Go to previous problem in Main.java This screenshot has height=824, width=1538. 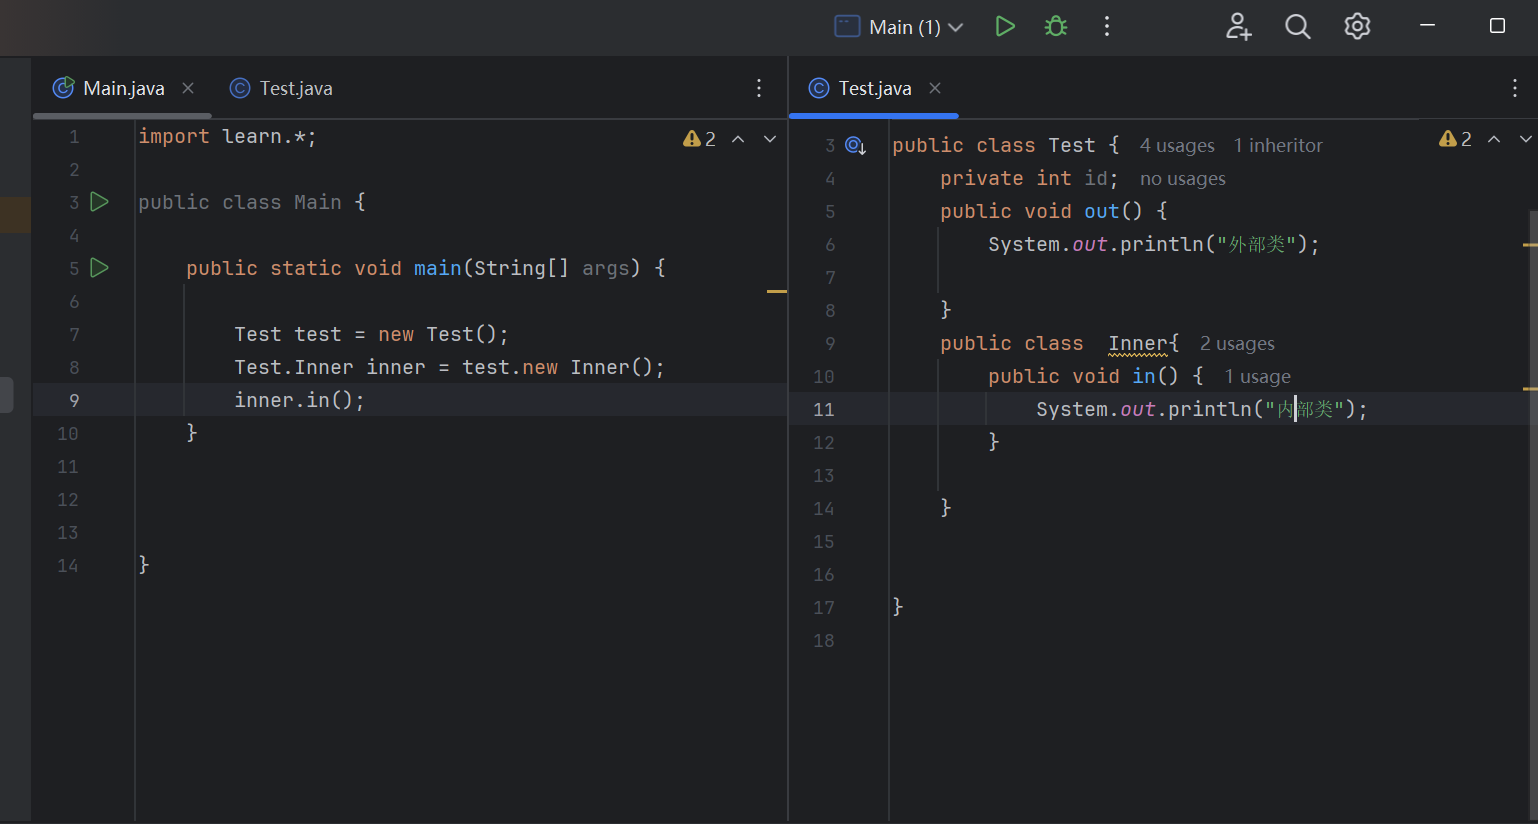tap(738, 139)
